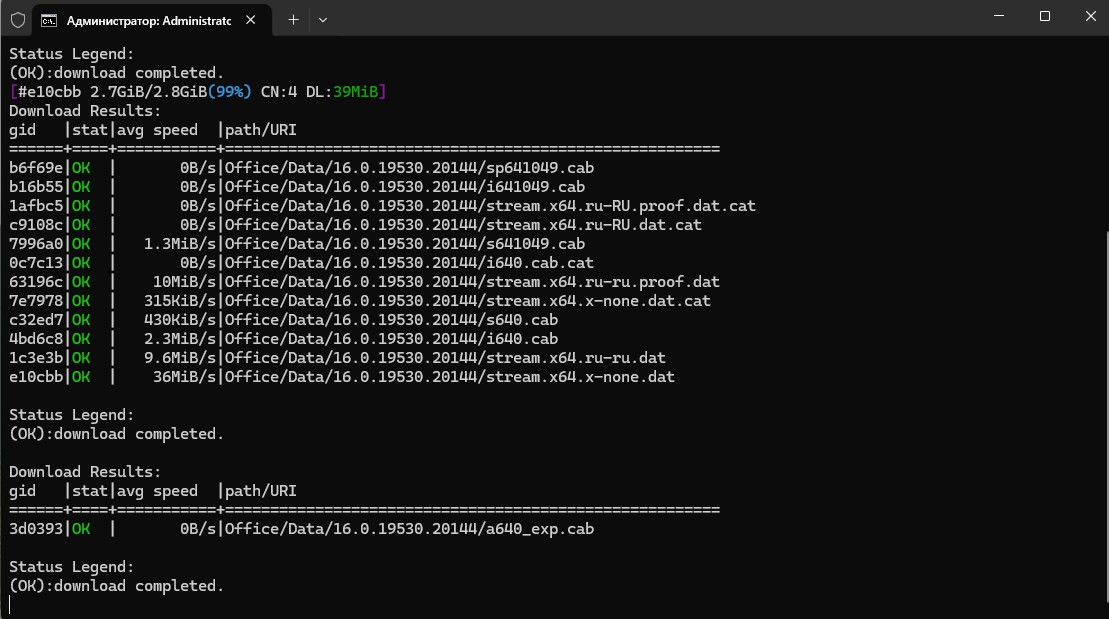
Task: Click the stream.x64.x-none.dat path line
Action: 450,377
